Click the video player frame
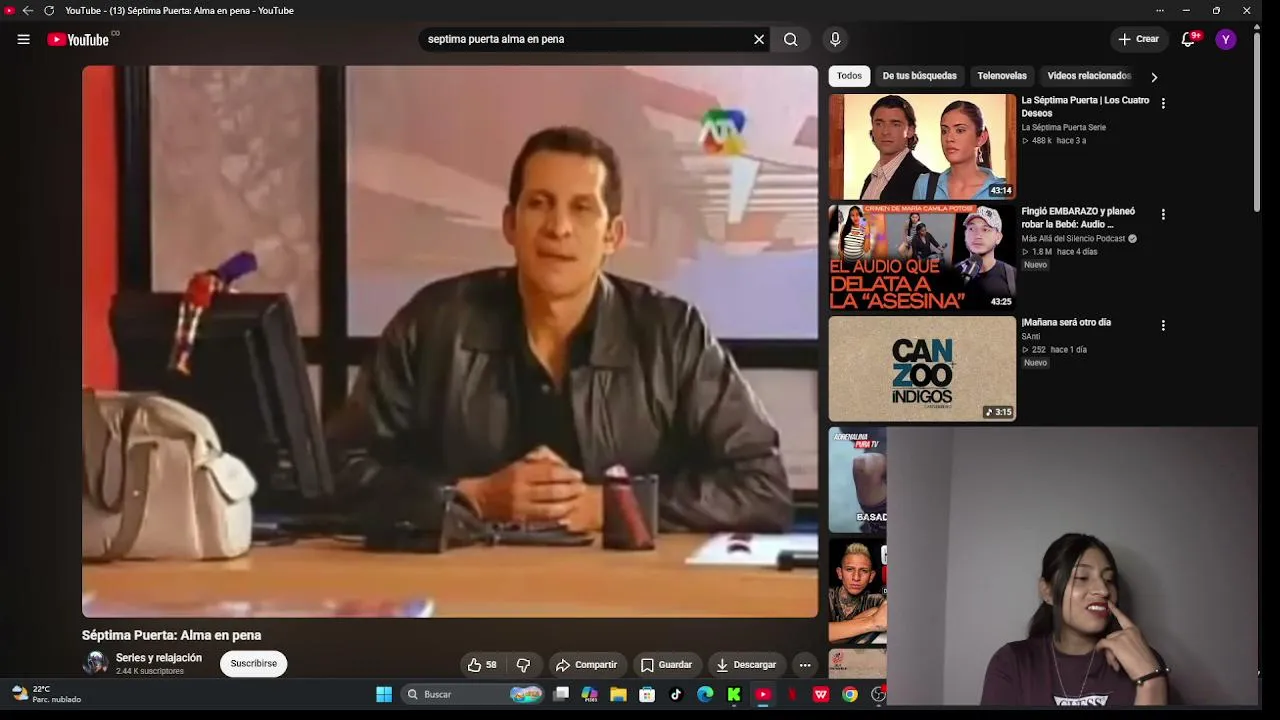This screenshot has width=1280, height=720. click(x=450, y=342)
